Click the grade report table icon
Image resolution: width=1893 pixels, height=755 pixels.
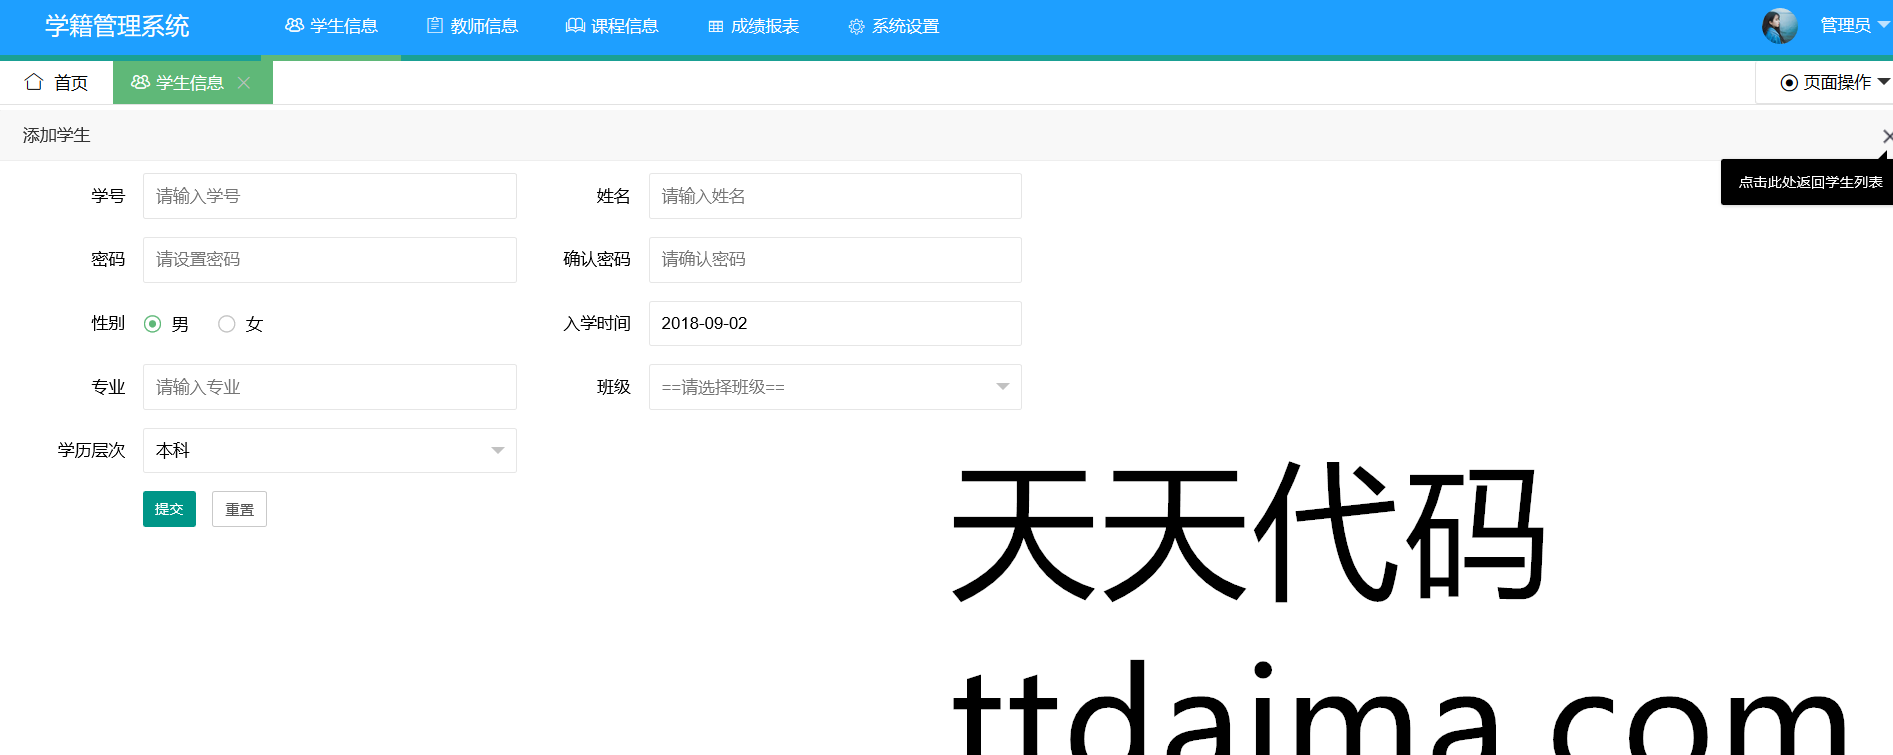coord(716,27)
